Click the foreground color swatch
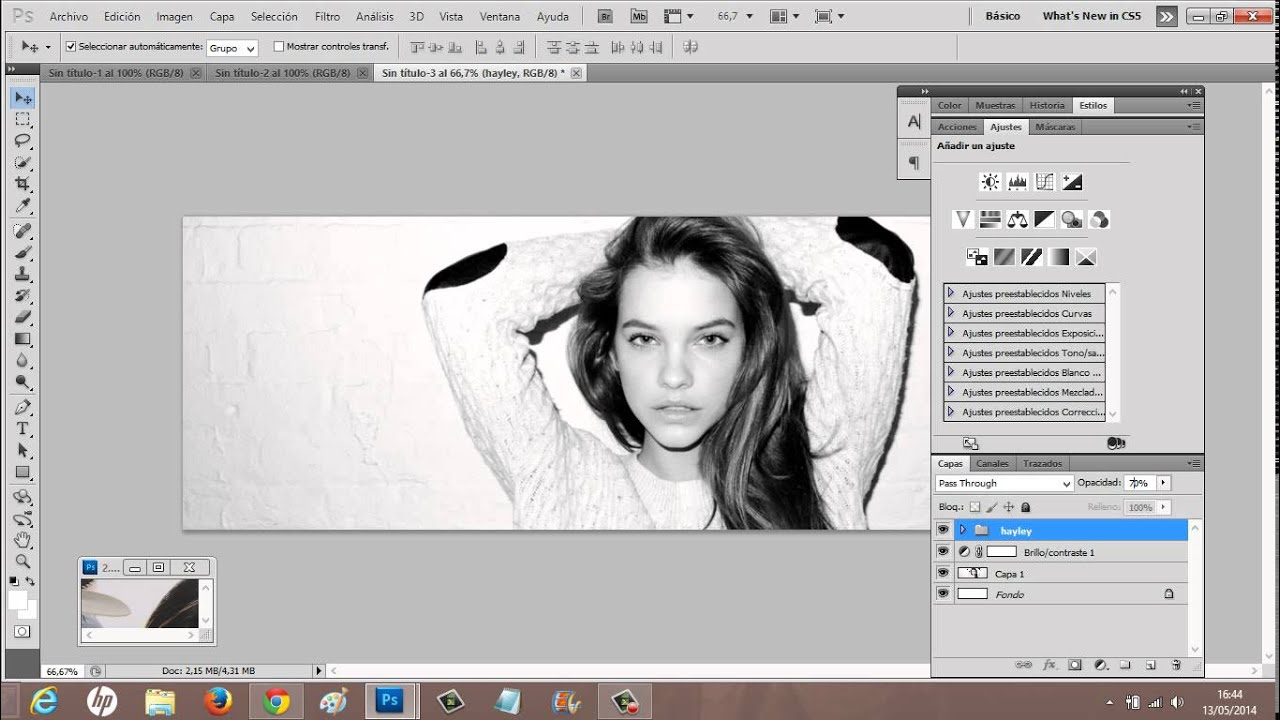The width and height of the screenshot is (1280, 720). tap(18, 600)
